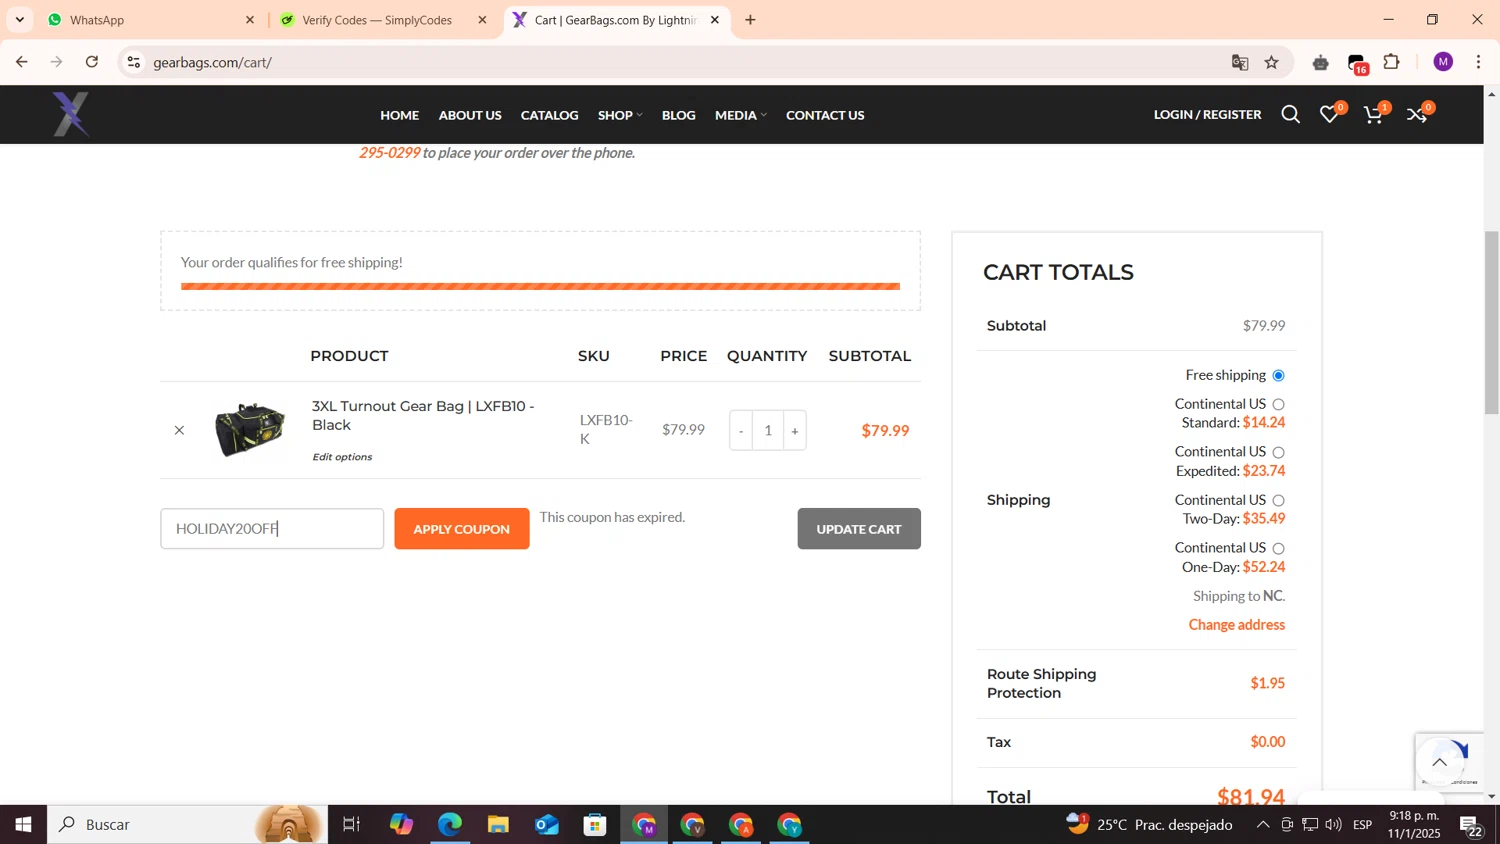Select Continental US Expedited shipping
This screenshot has height=844, width=1500.
click(x=1278, y=453)
